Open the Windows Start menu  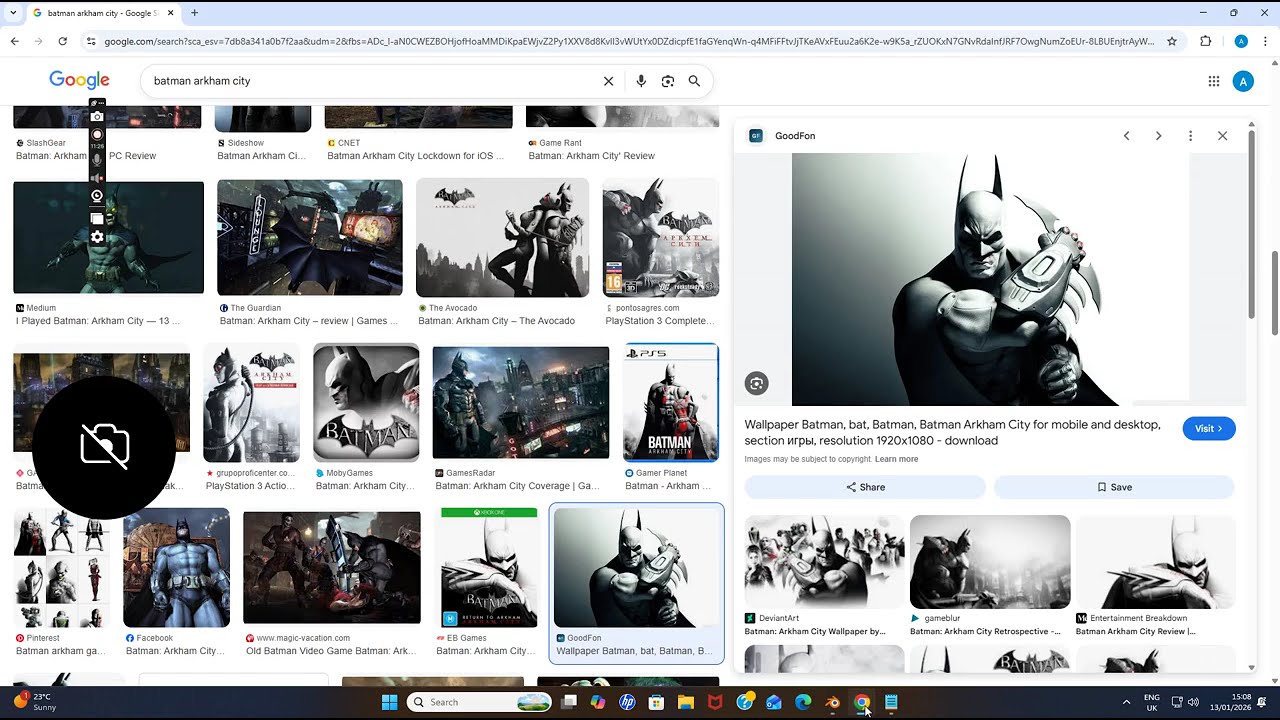coord(390,702)
